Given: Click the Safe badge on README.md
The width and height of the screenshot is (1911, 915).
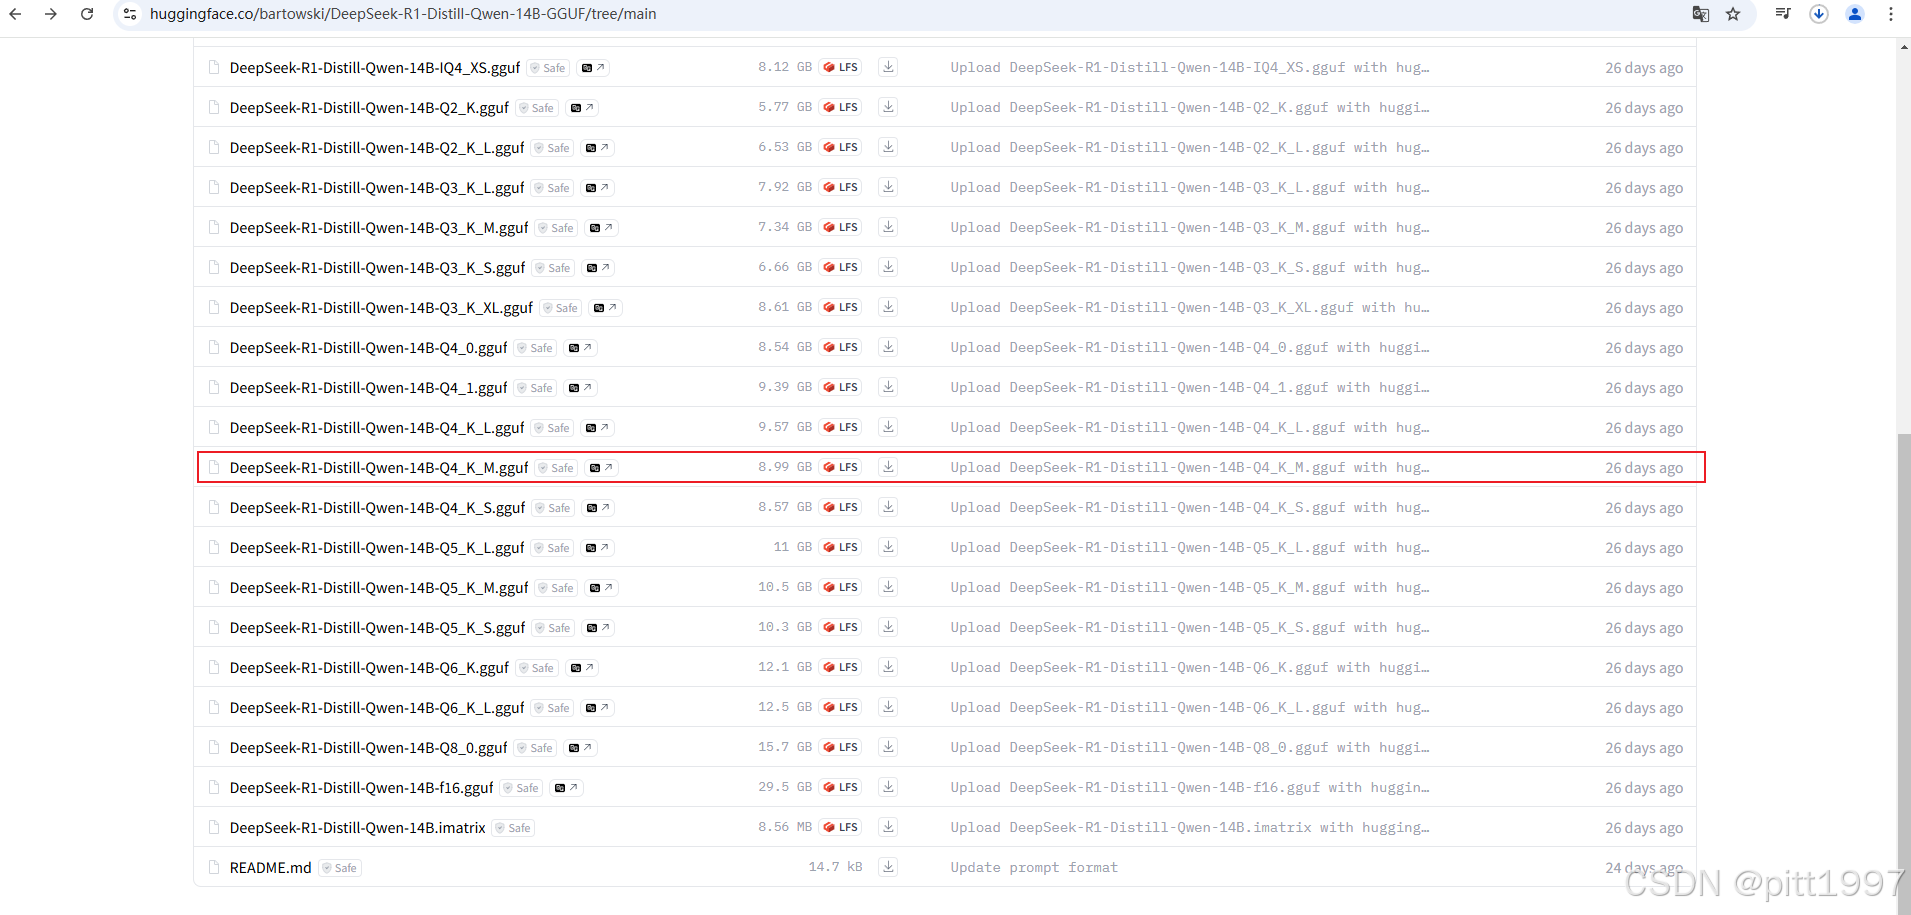Looking at the screenshot, I should (340, 868).
